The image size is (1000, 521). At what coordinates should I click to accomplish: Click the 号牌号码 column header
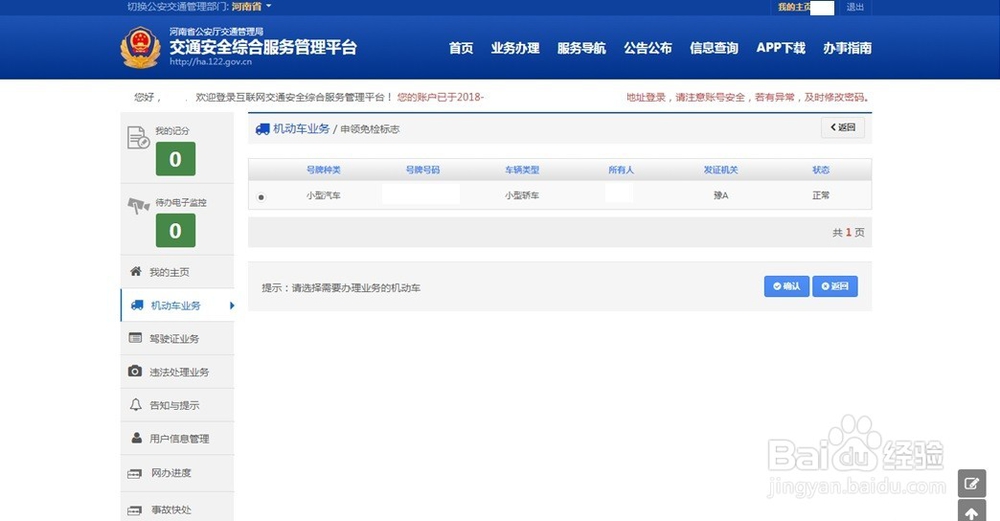pos(423,170)
